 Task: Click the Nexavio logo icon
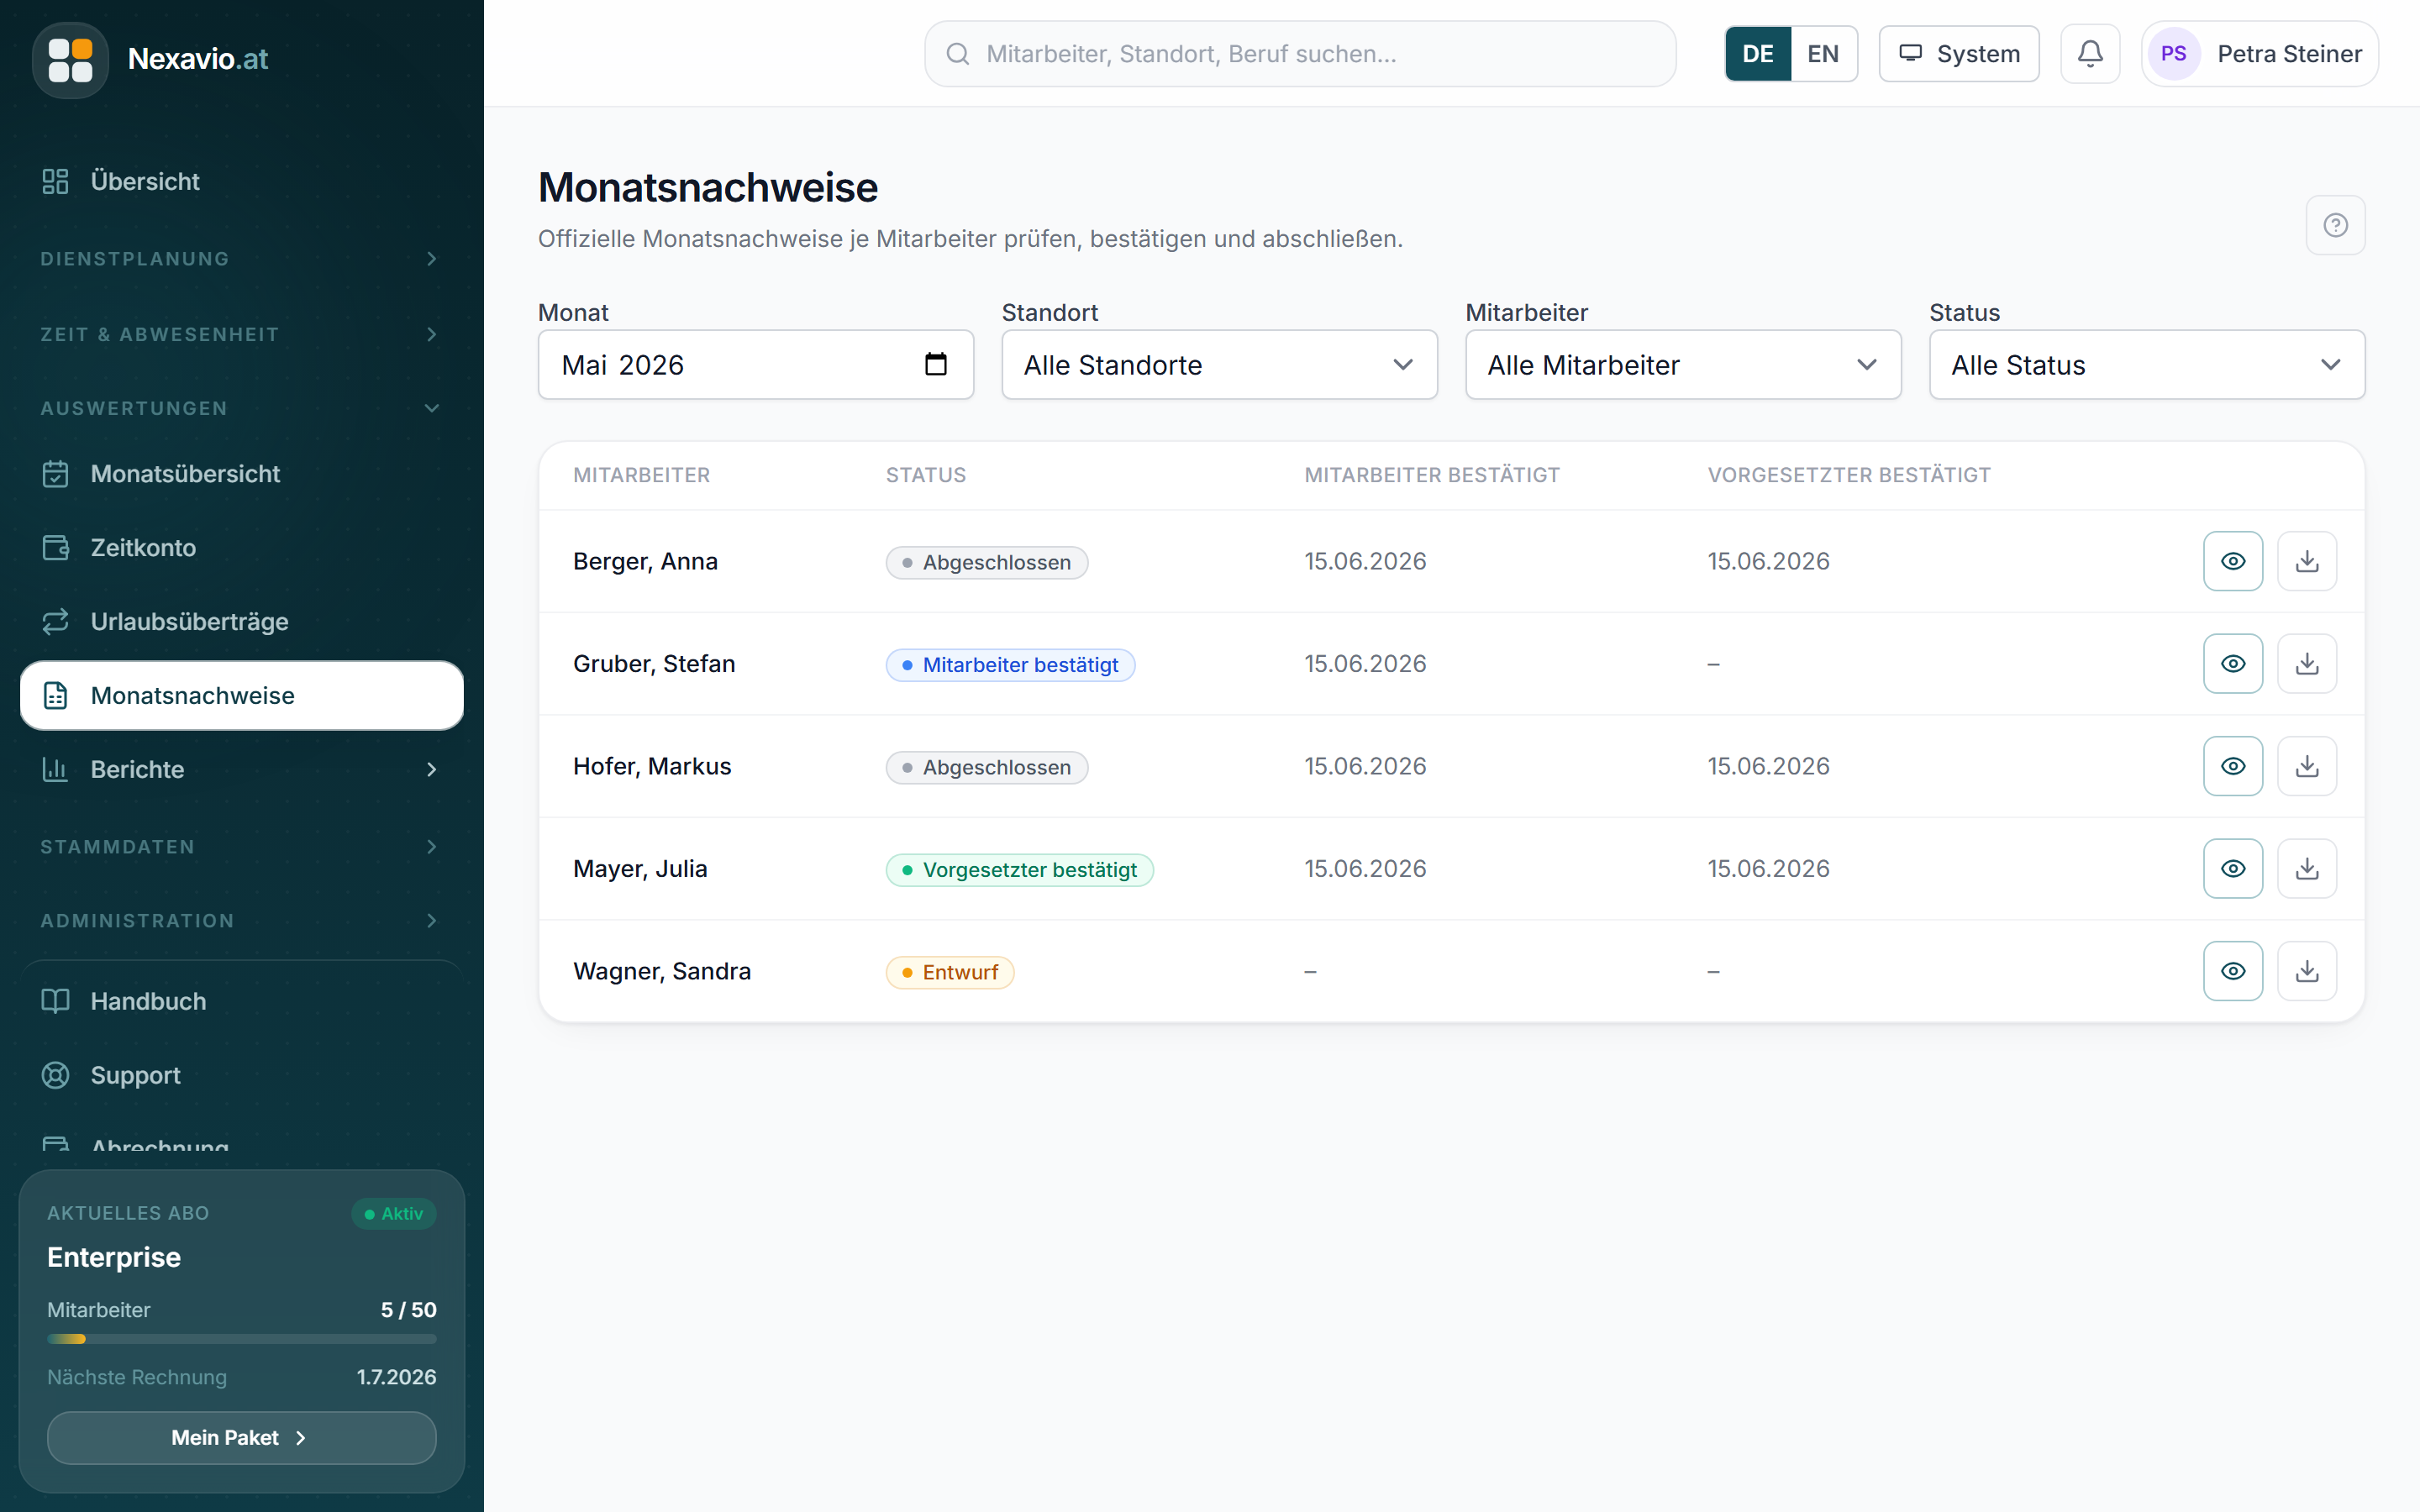[70, 59]
